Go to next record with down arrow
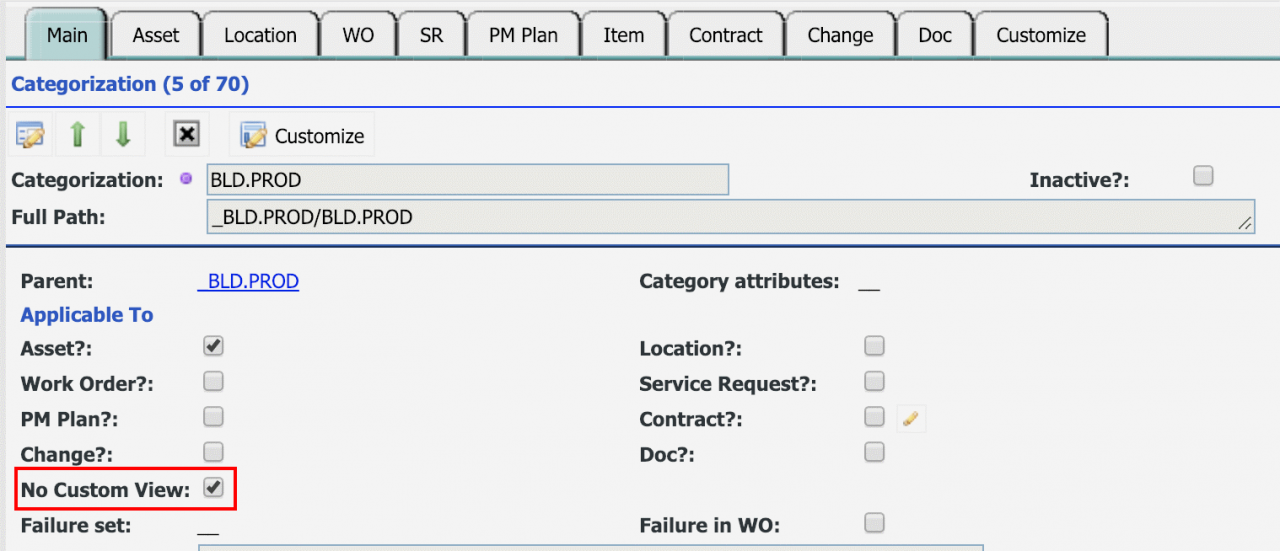Screen dimensions: 1280x551 (x=123, y=135)
